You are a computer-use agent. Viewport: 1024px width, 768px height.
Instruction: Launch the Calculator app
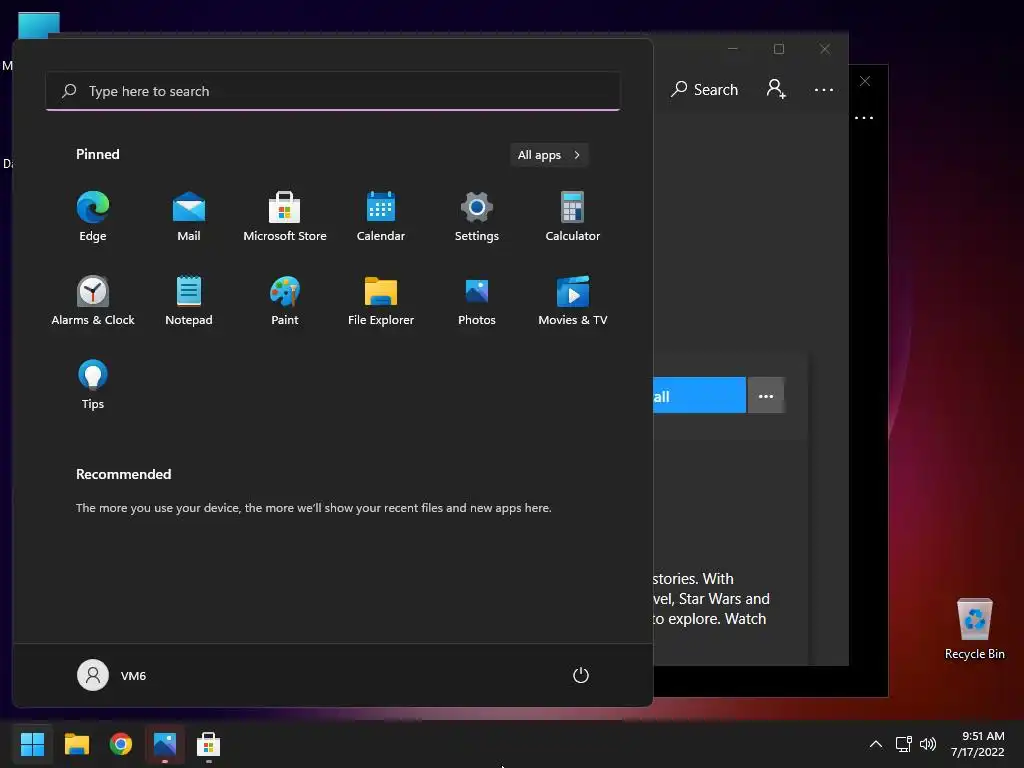point(573,217)
